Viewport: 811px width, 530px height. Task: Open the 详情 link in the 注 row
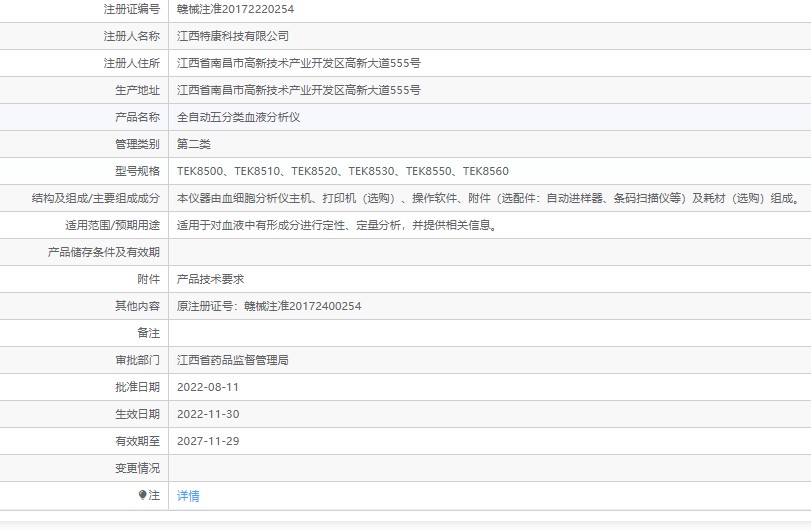click(x=188, y=496)
